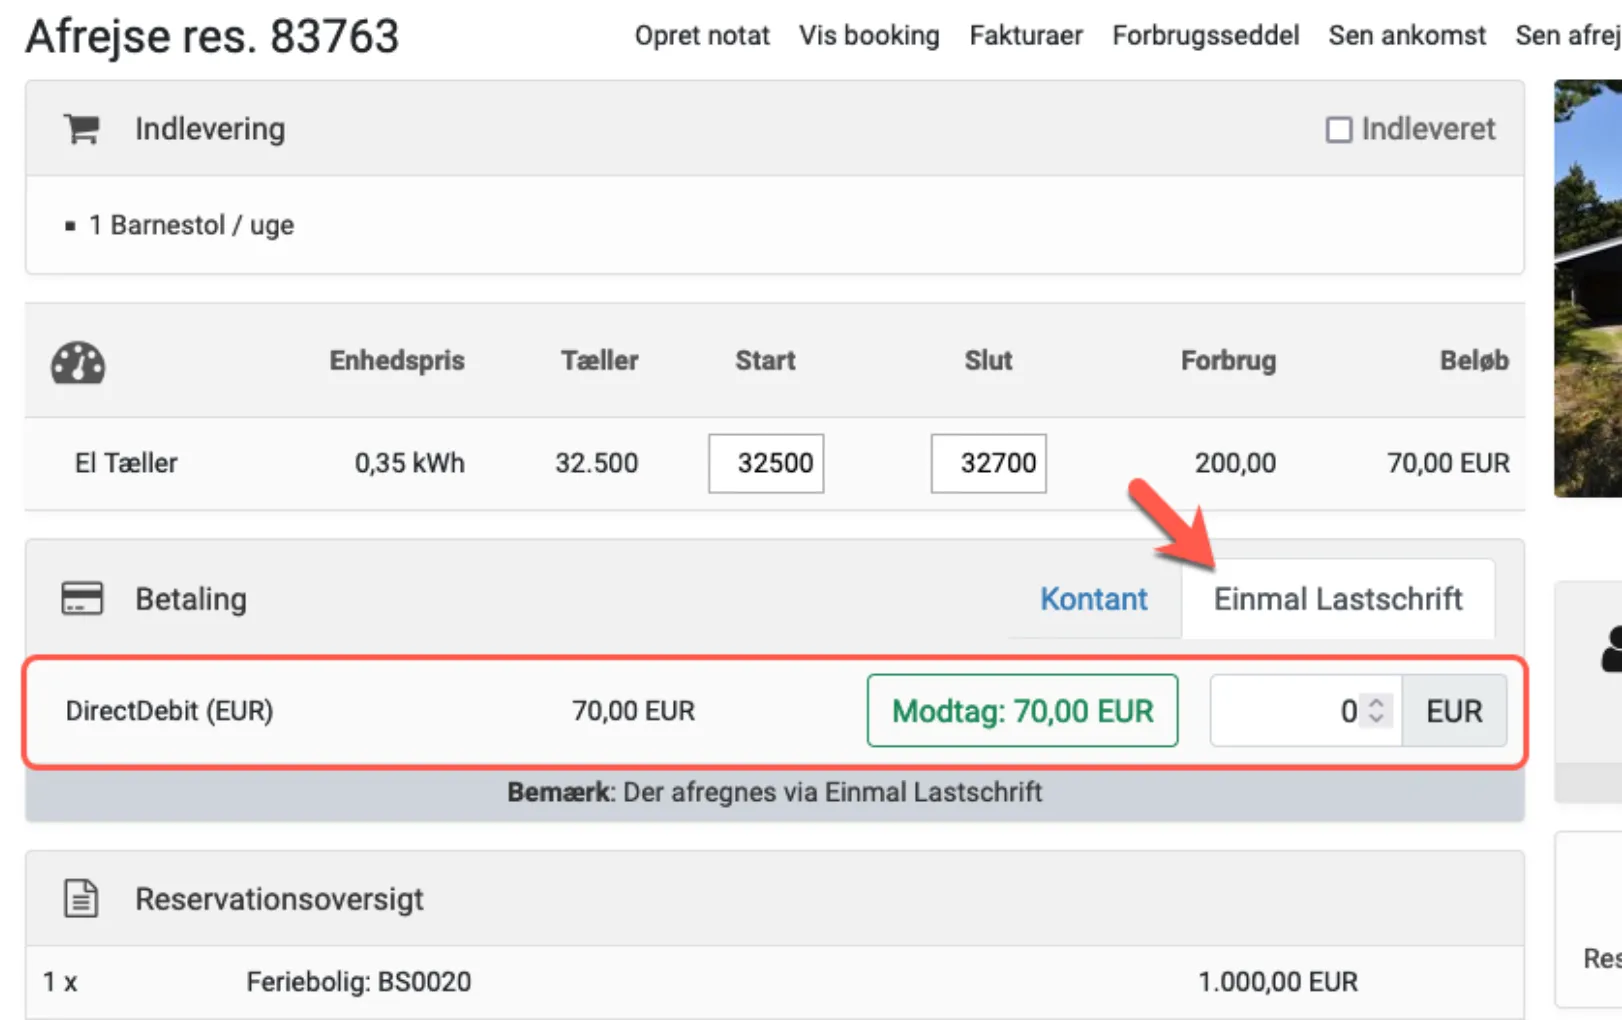
Task: Select the Einmal Lastschrift payment option
Action: (1338, 598)
